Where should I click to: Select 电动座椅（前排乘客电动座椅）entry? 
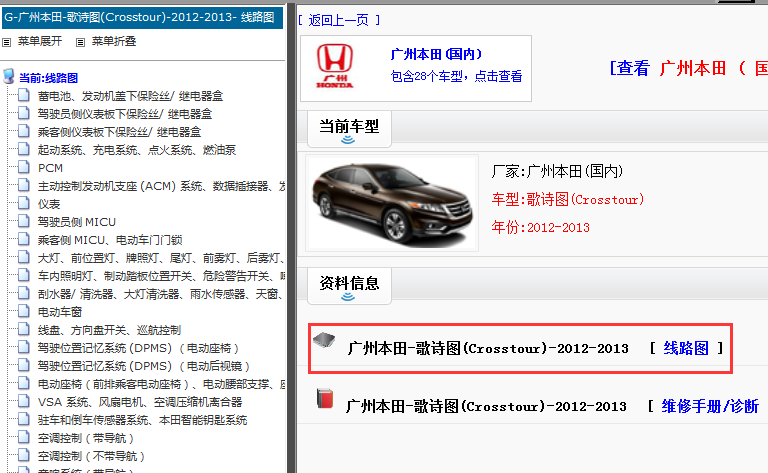(161, 384)
